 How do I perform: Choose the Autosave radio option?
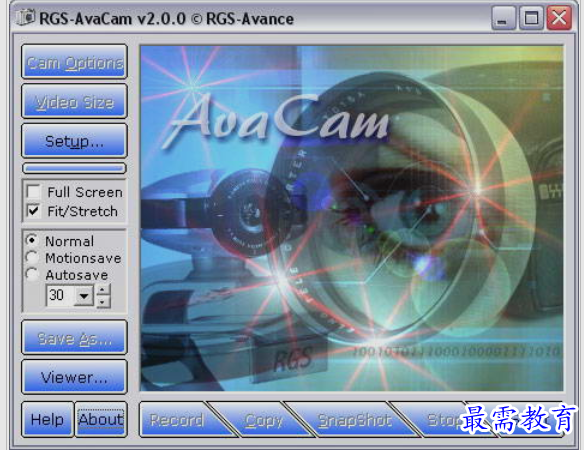click(32, 275)
